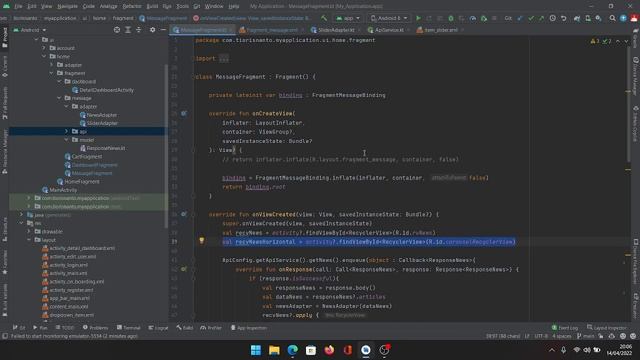Switch to the ApiService.kt tab
The width and height of the screenshot is (640, 360).
[389, 30]
